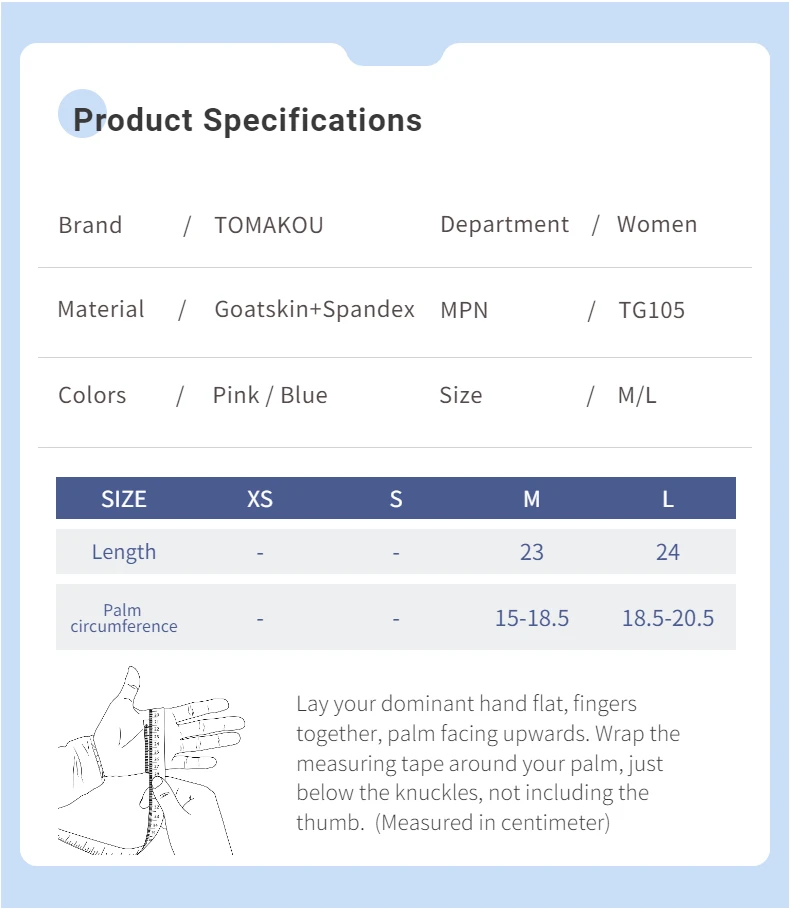Click the XS column header
790x909 pixels.
pyautogui.click(x=260, y=499)
